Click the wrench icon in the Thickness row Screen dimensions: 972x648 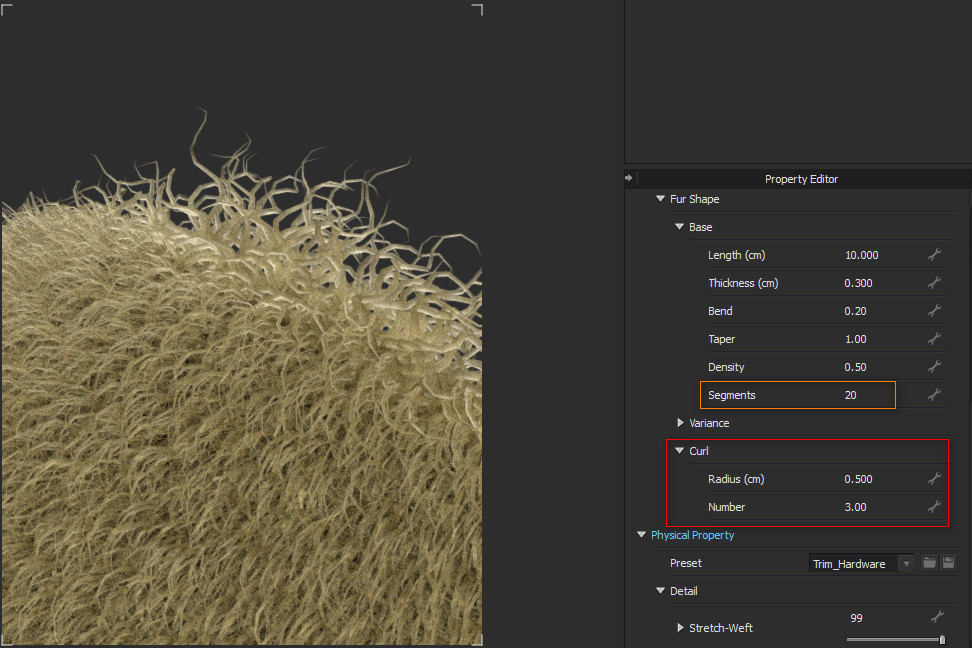click(x=934, y=283)
